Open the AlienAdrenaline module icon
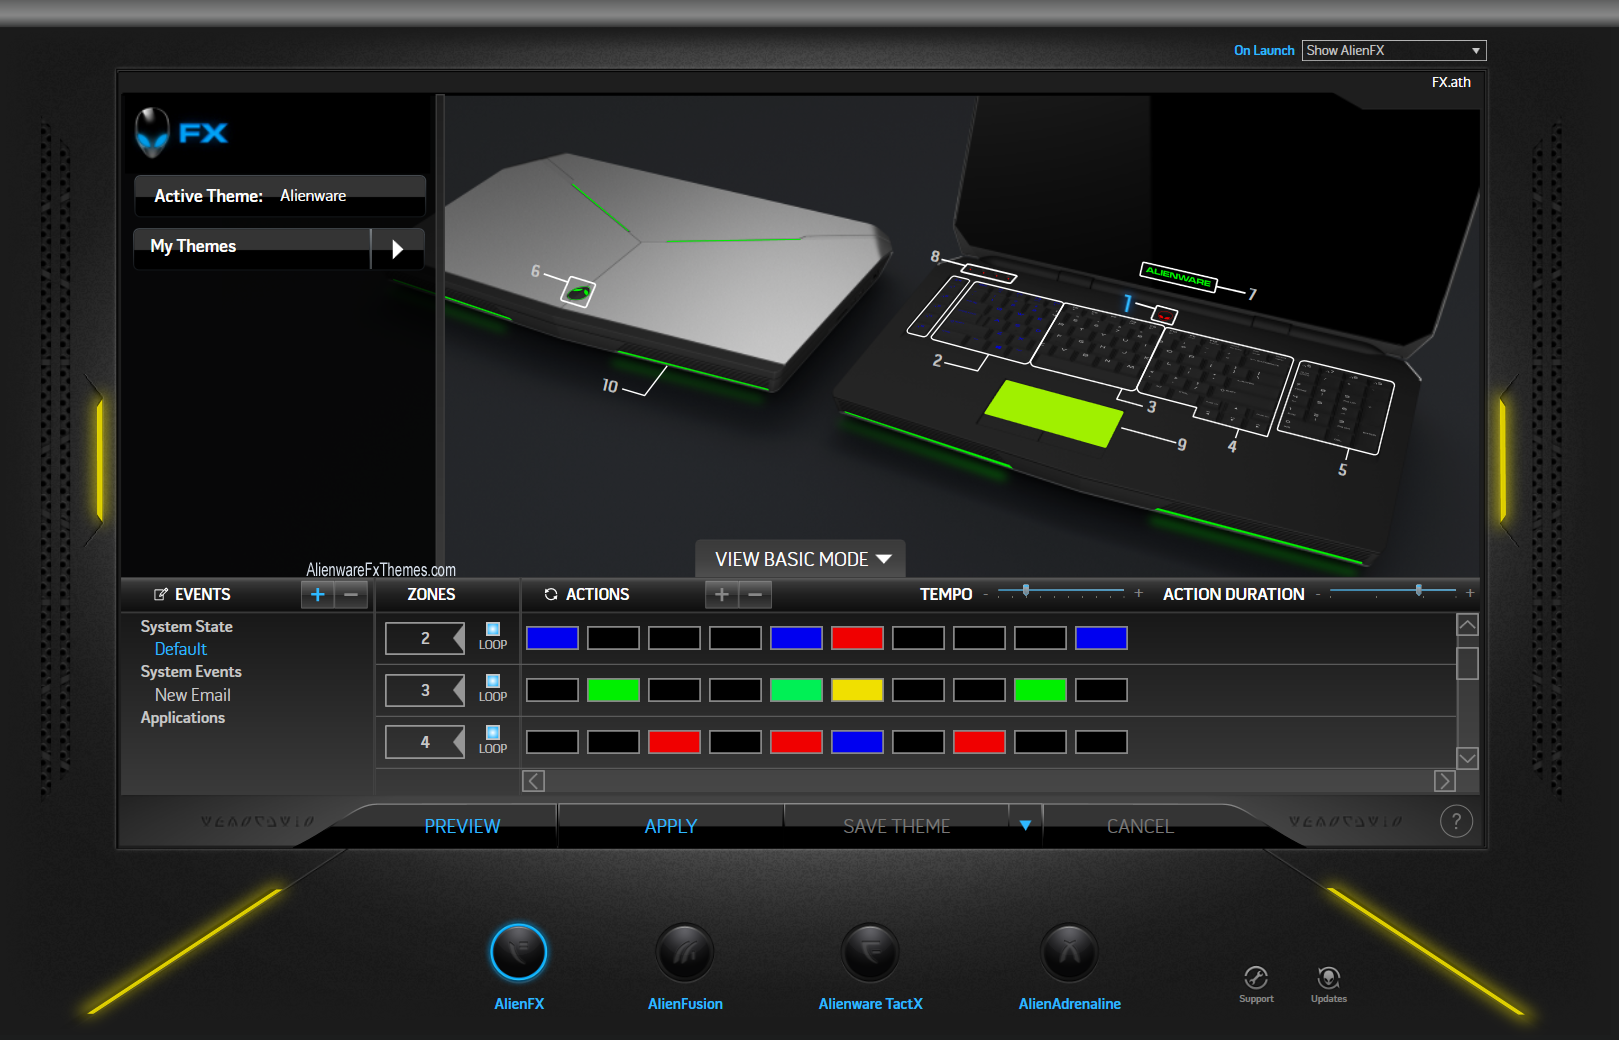Image resolution: width=1619 pixels, height=1040 pixels. [x=1069, y=951]
